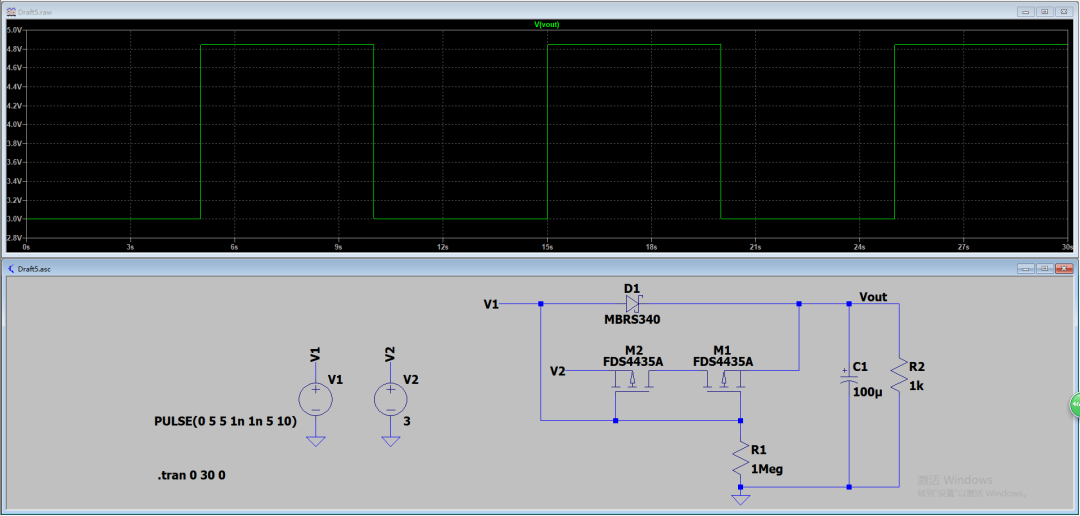Click the 100µ value of C1
This screenshot has height=516, width=1080.
coord(868,392)
